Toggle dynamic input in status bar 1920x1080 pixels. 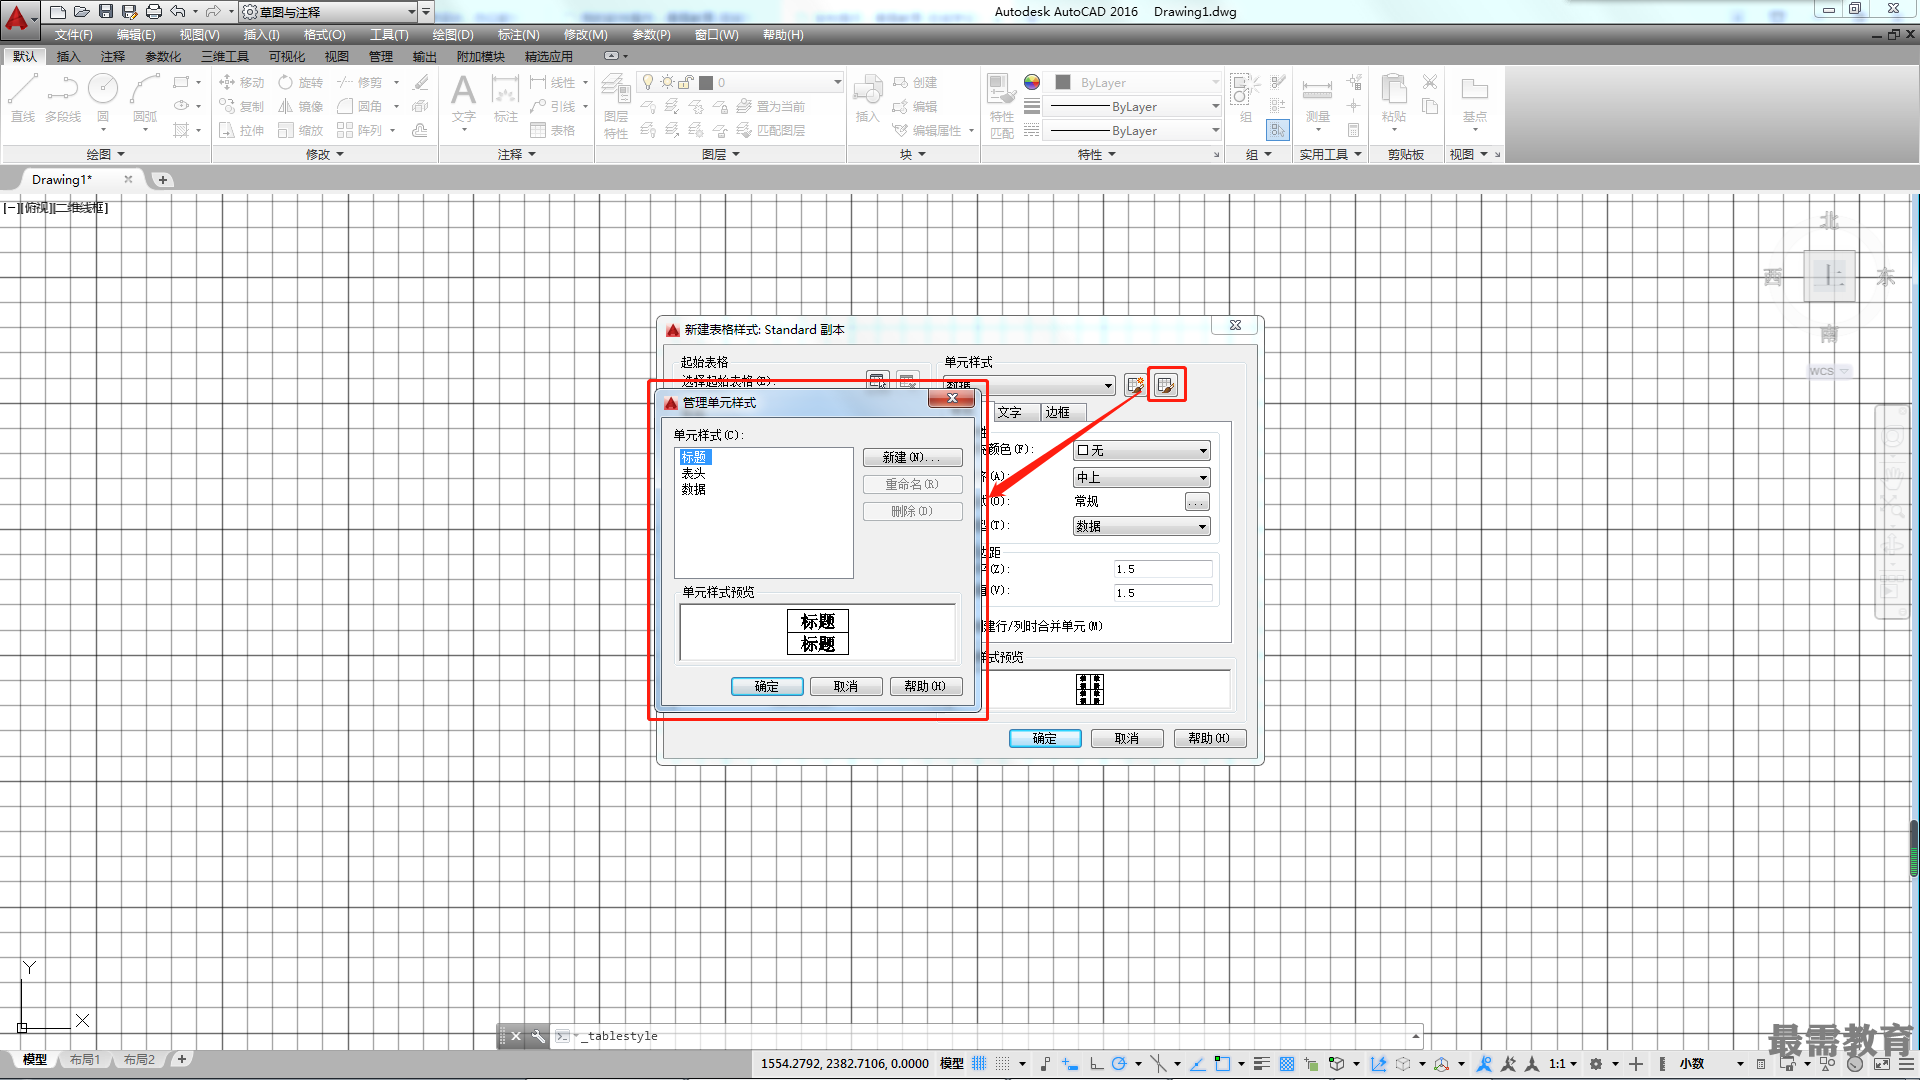point(1070,1064)
